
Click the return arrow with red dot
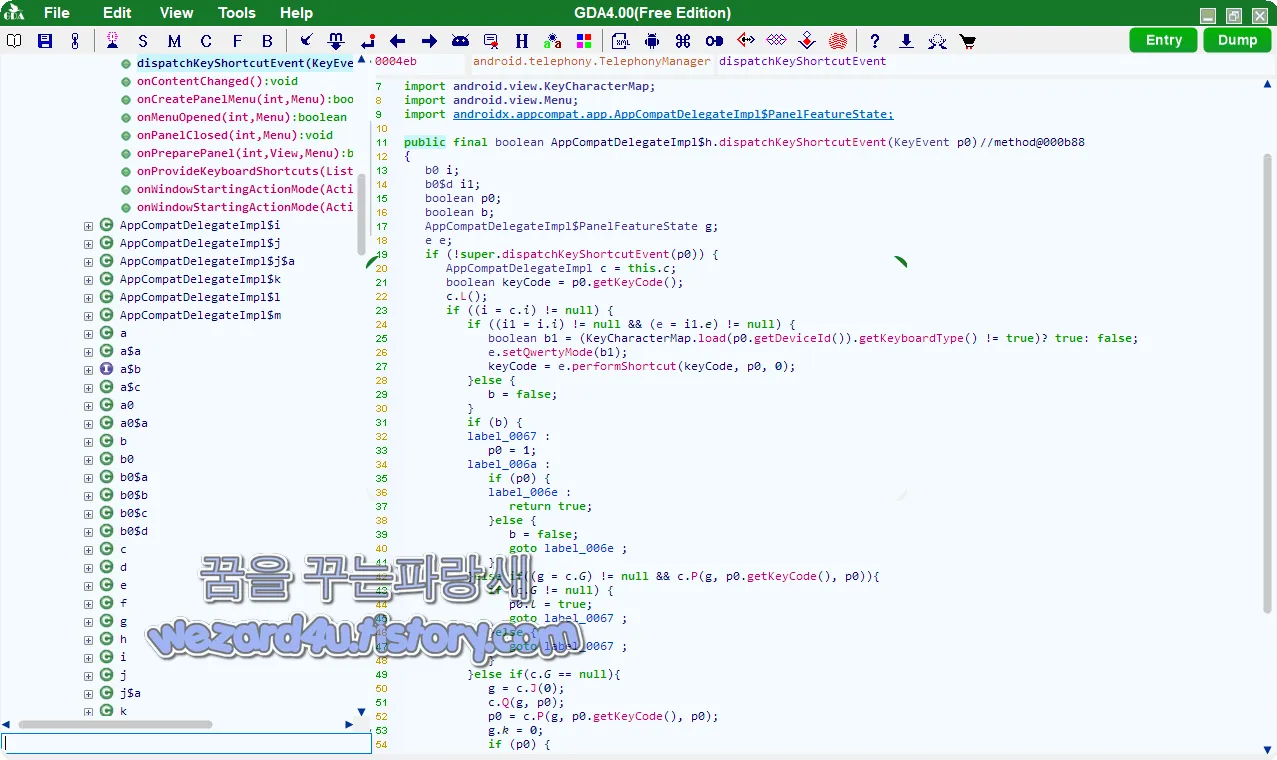(367, 41)
